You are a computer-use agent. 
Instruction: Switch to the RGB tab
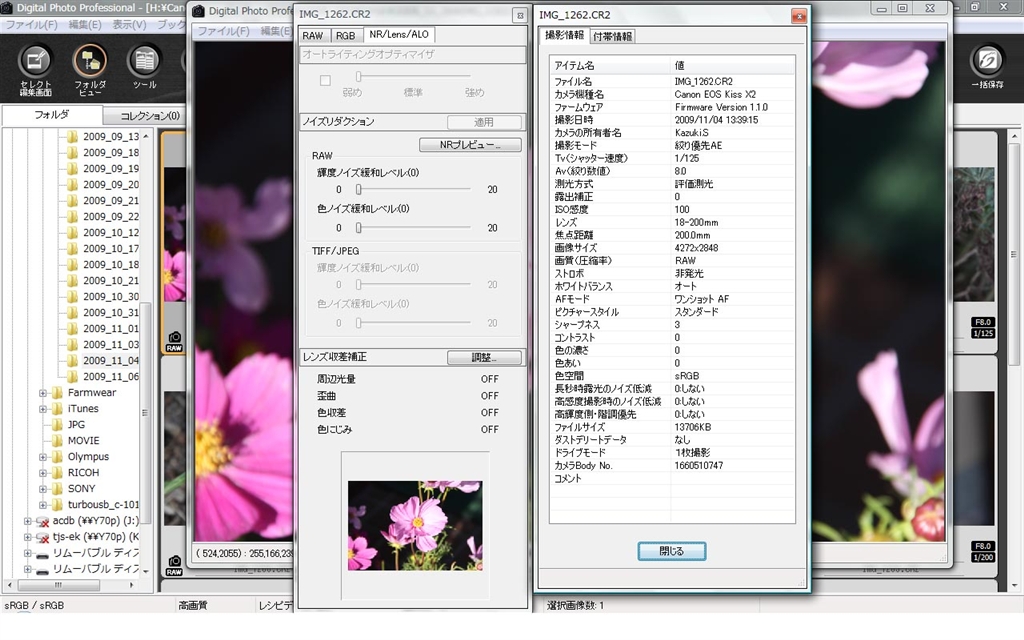[x=345, y=36]
